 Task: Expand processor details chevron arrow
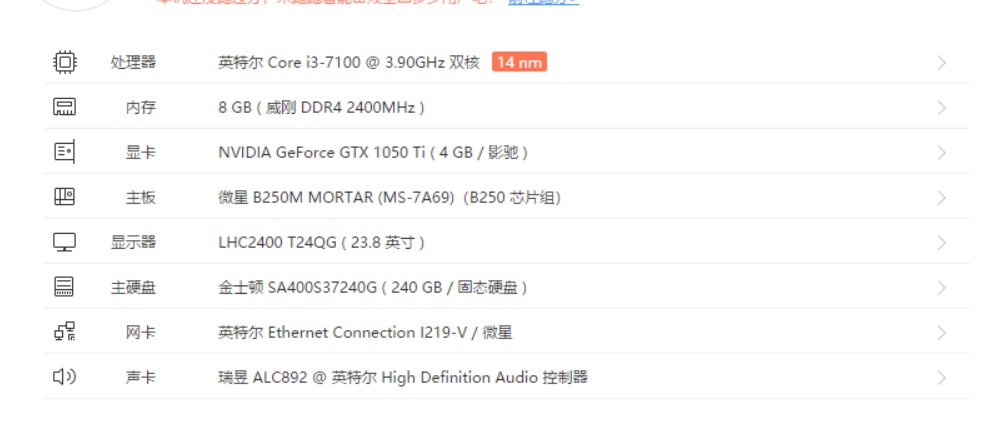click(941, 63)
